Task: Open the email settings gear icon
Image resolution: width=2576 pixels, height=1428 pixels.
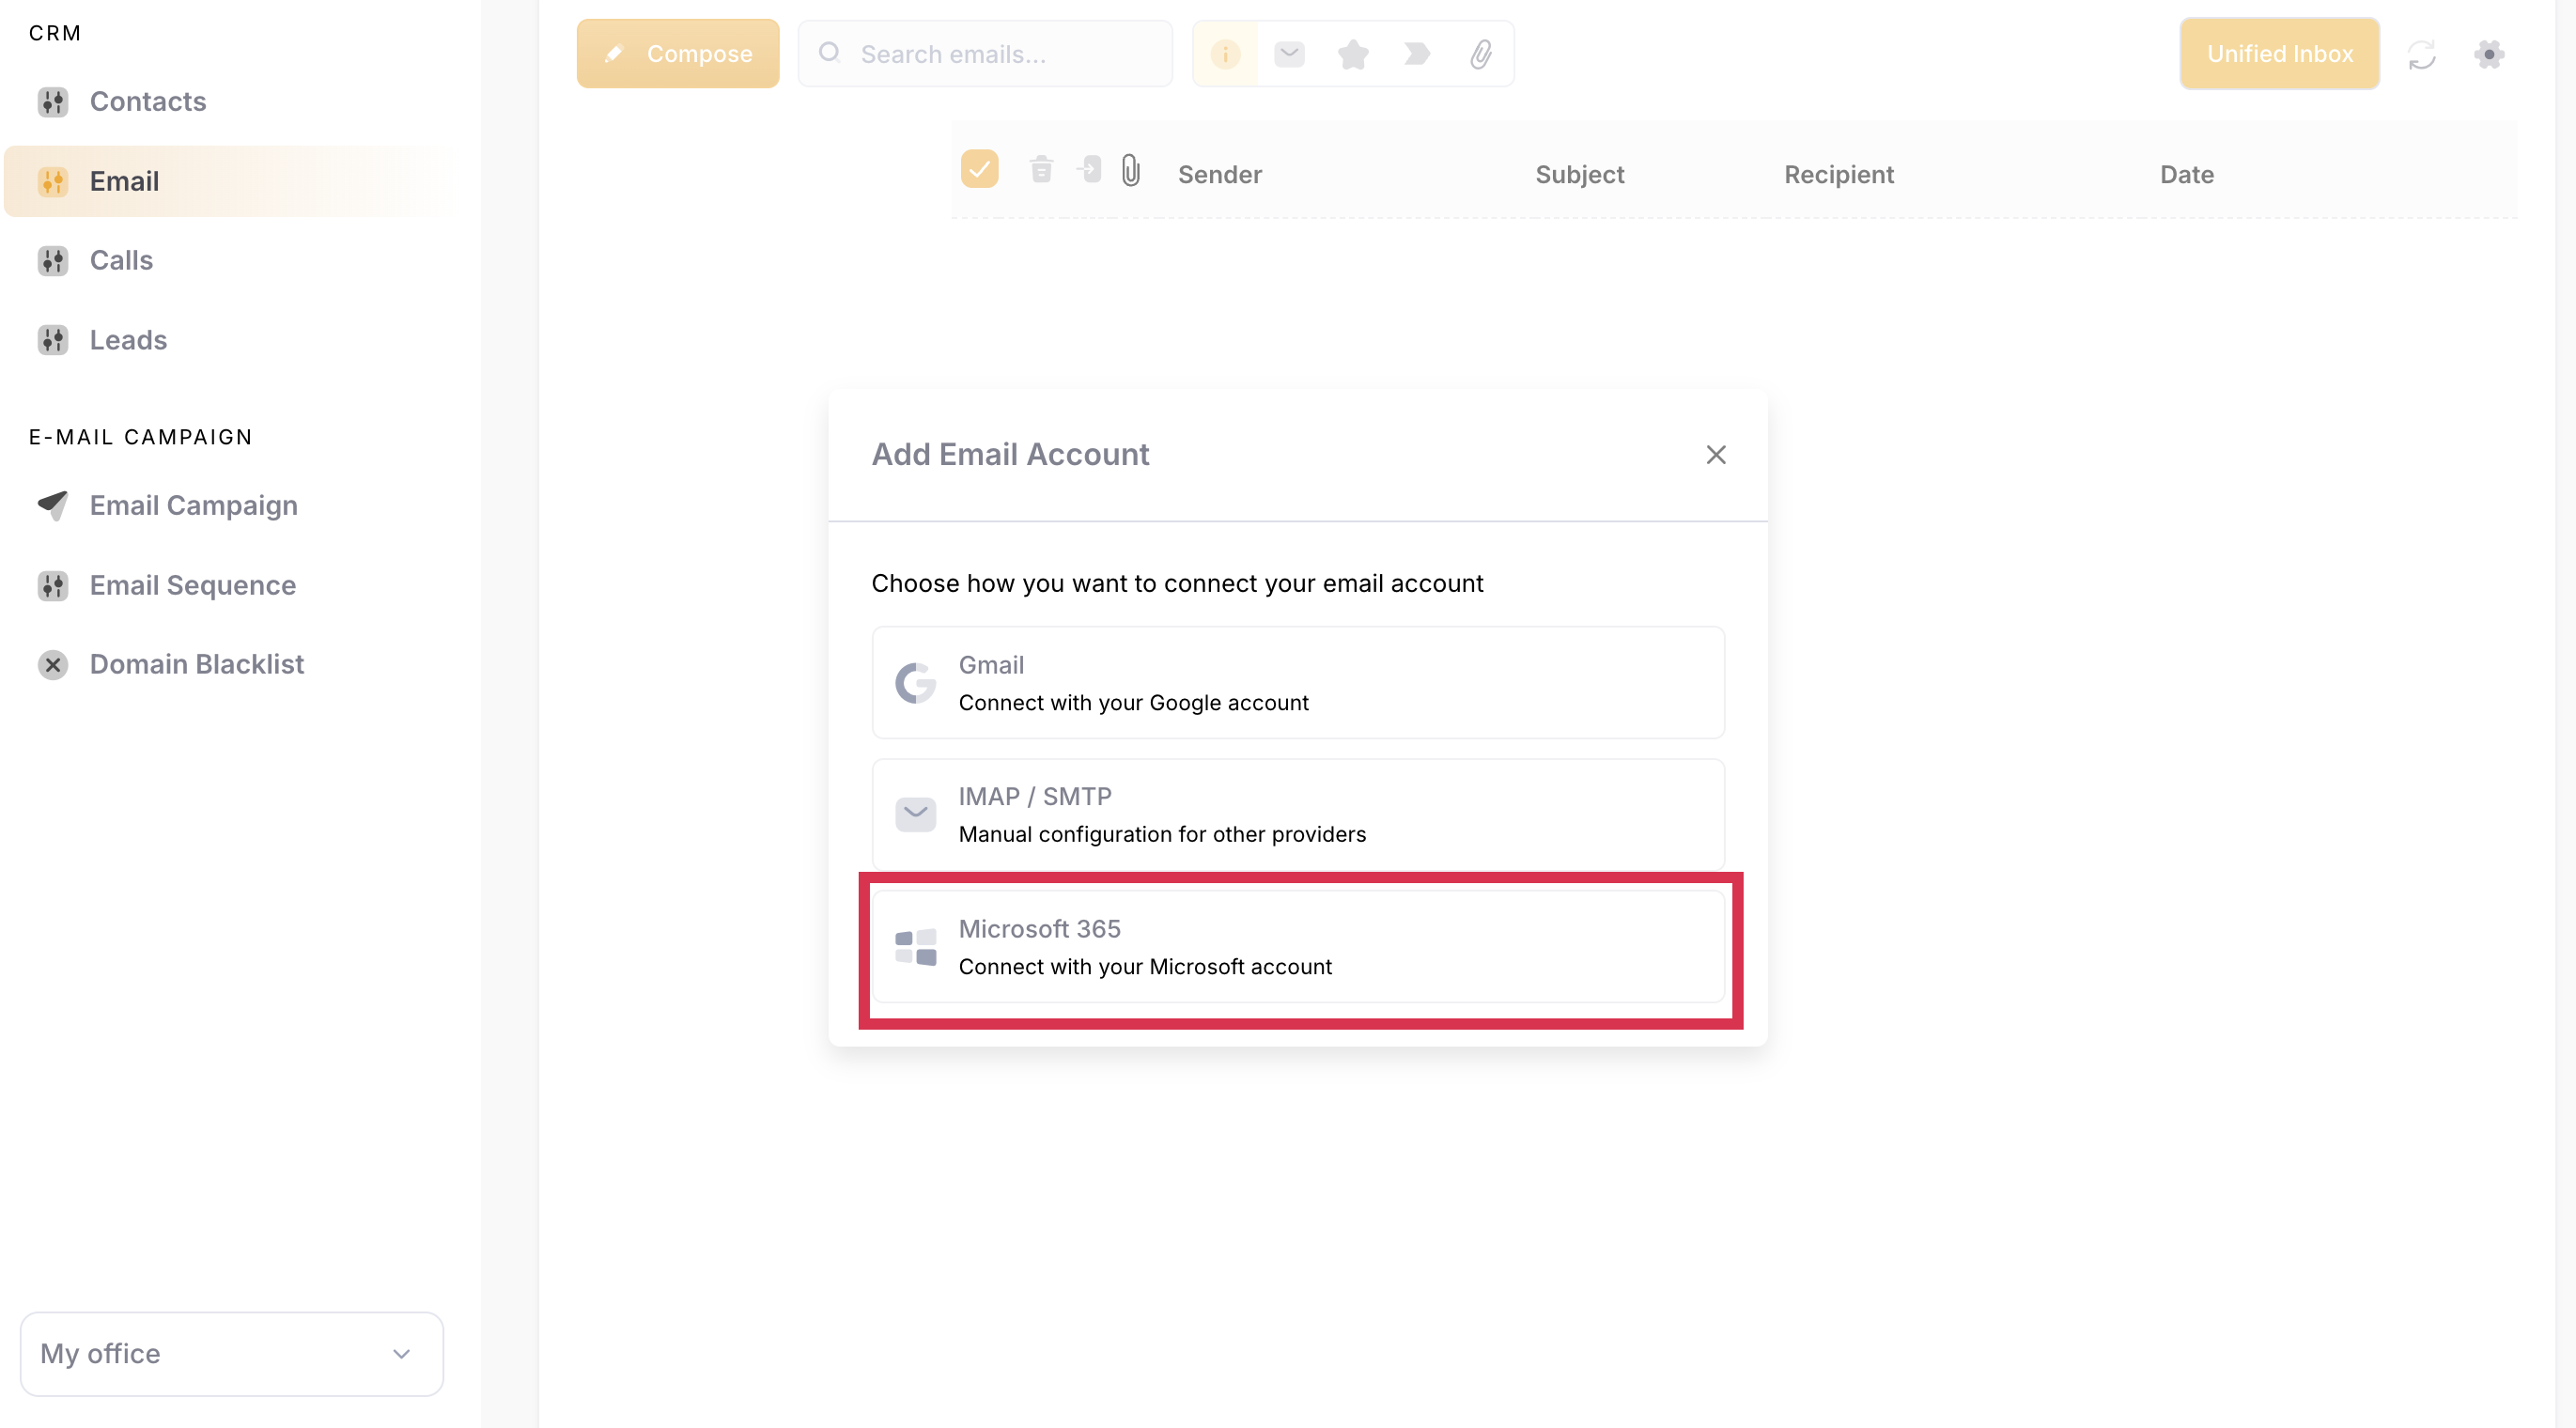Action: pyautogui.click(x=2489, y=54)
